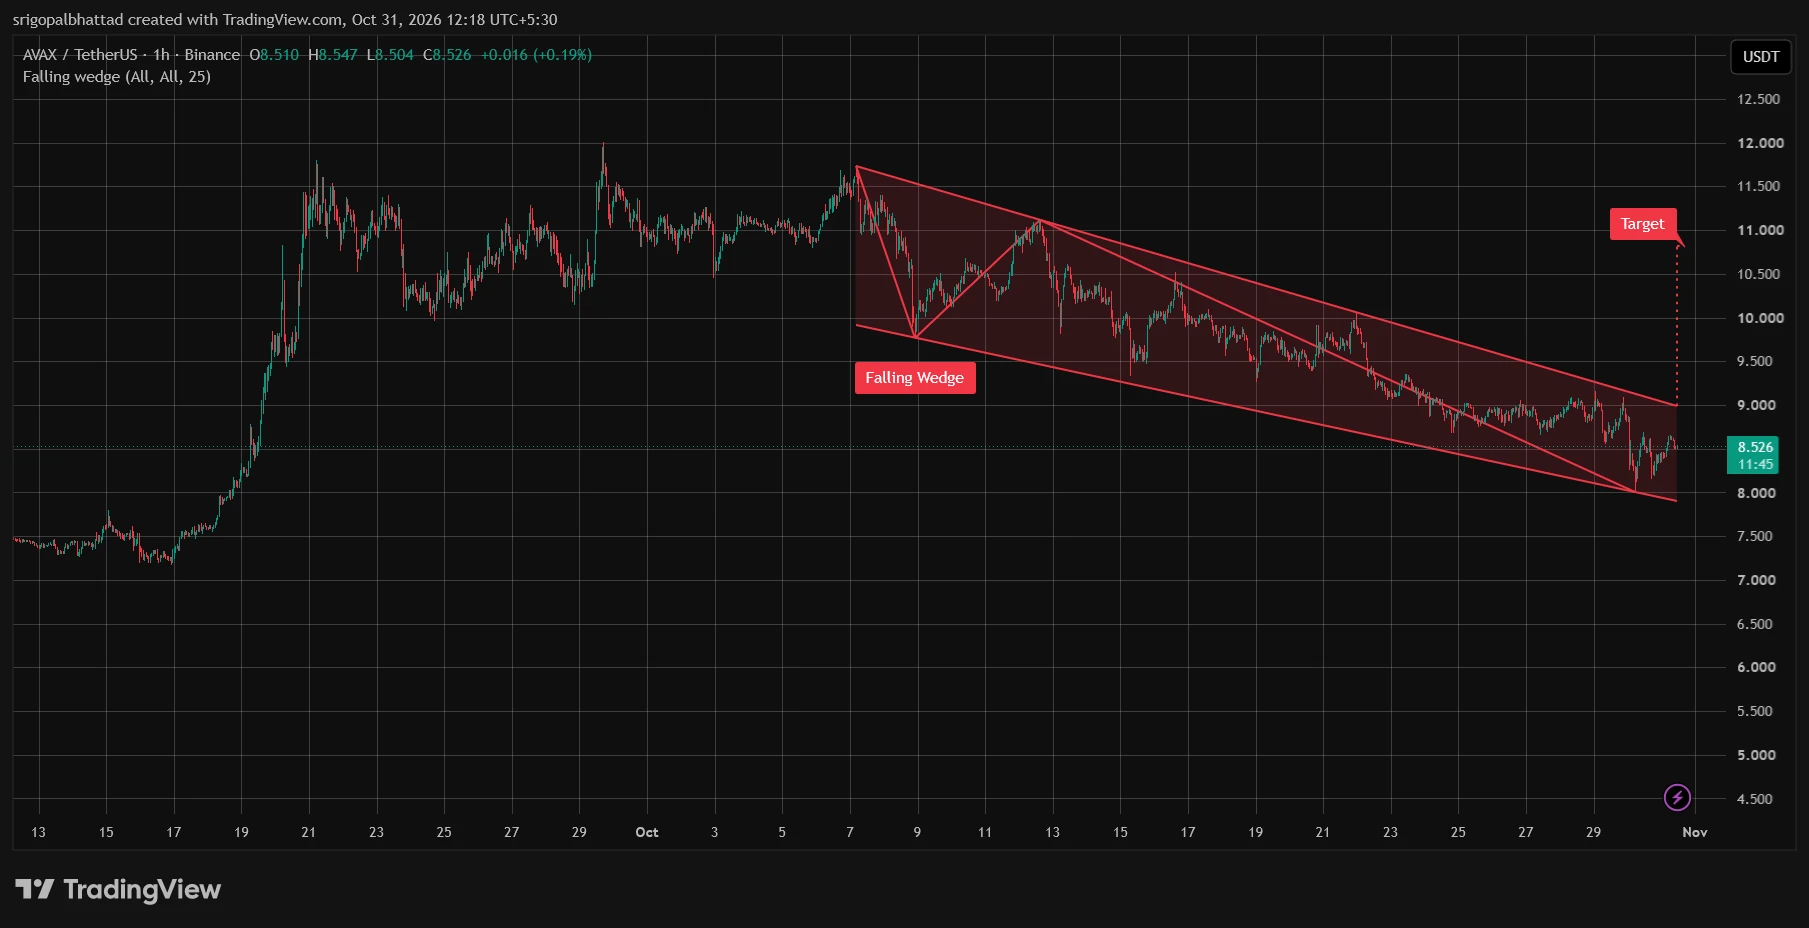This screenshot has height=928, width=1809.
Task: Click the red Target label
Action: click(x=1643, y=224)
